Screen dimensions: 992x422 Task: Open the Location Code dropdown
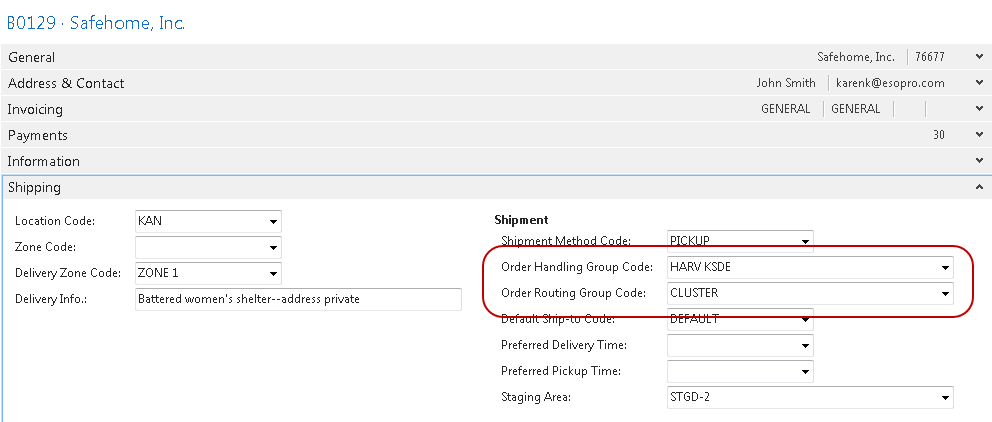(x=272, y=221)
